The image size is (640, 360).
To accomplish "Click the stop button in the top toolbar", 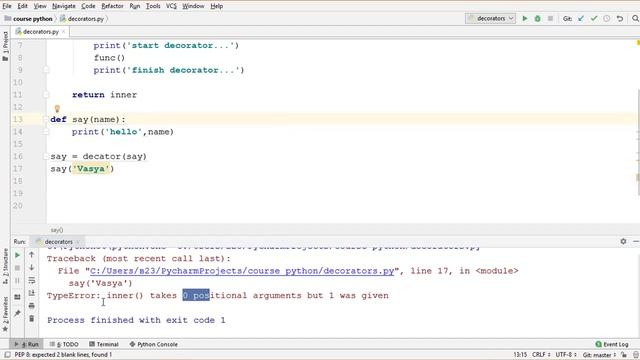I will coord(550,18).
